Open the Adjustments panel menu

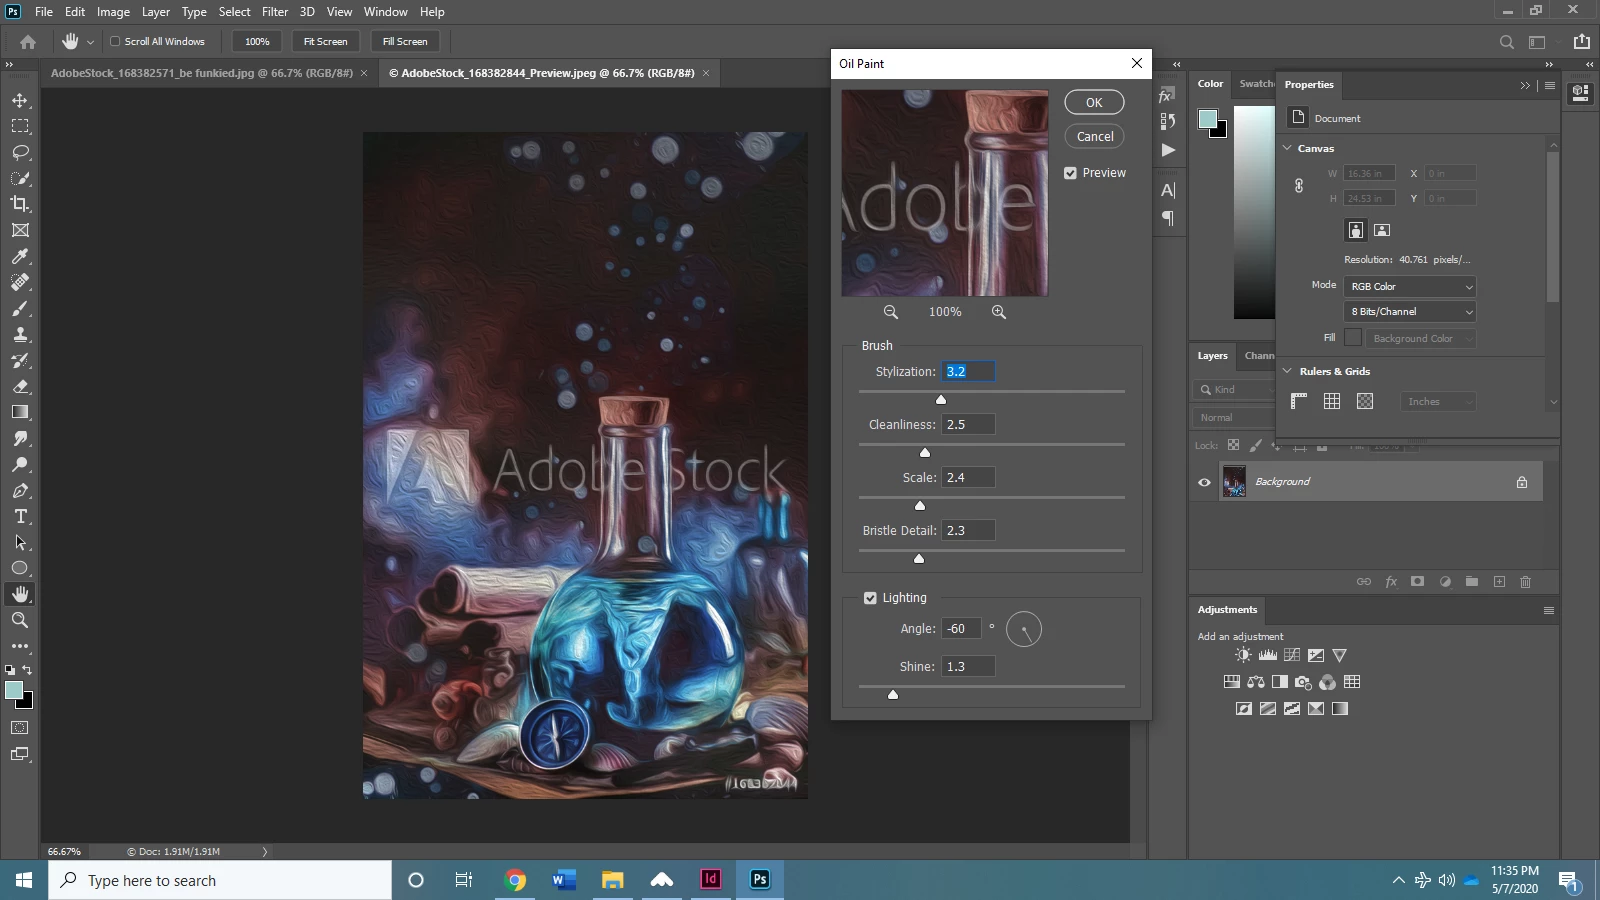click(1549, 611)
